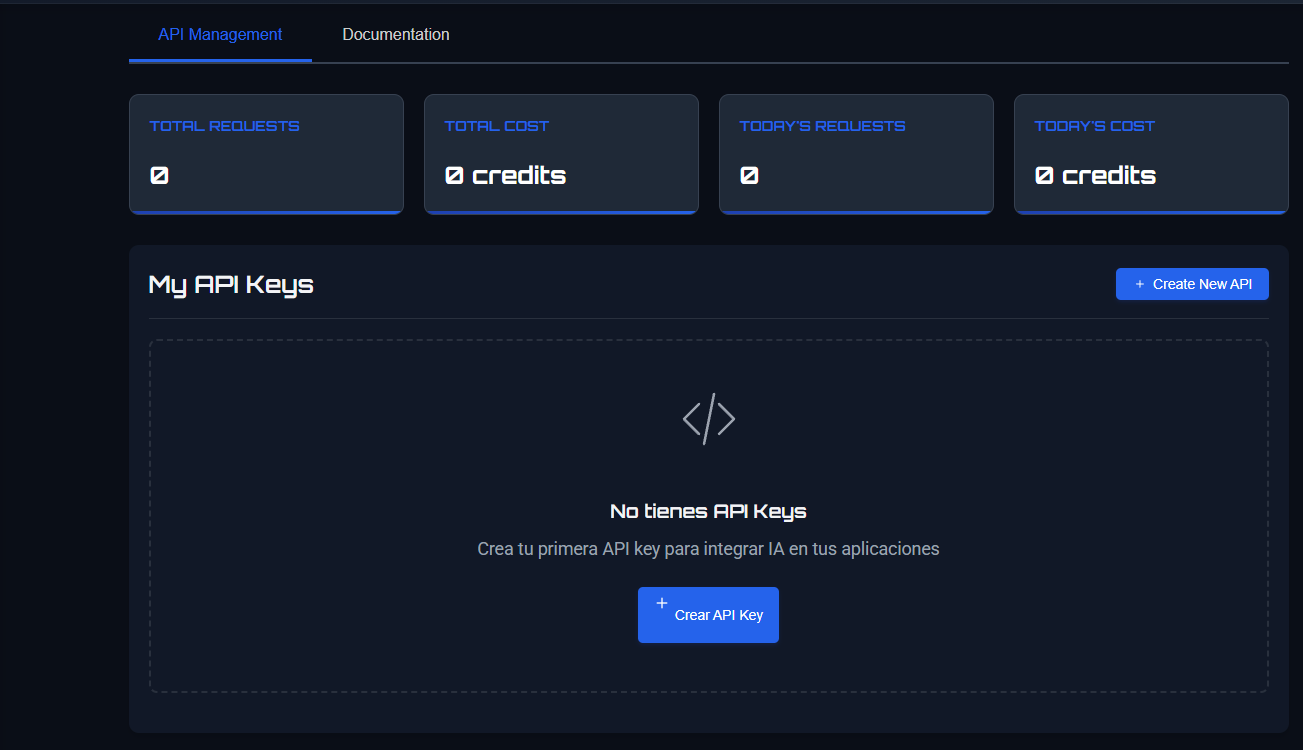Select the Total Cost credits card
The image size is (1303, 750).
pyautogui.click(x=561, y=153)
